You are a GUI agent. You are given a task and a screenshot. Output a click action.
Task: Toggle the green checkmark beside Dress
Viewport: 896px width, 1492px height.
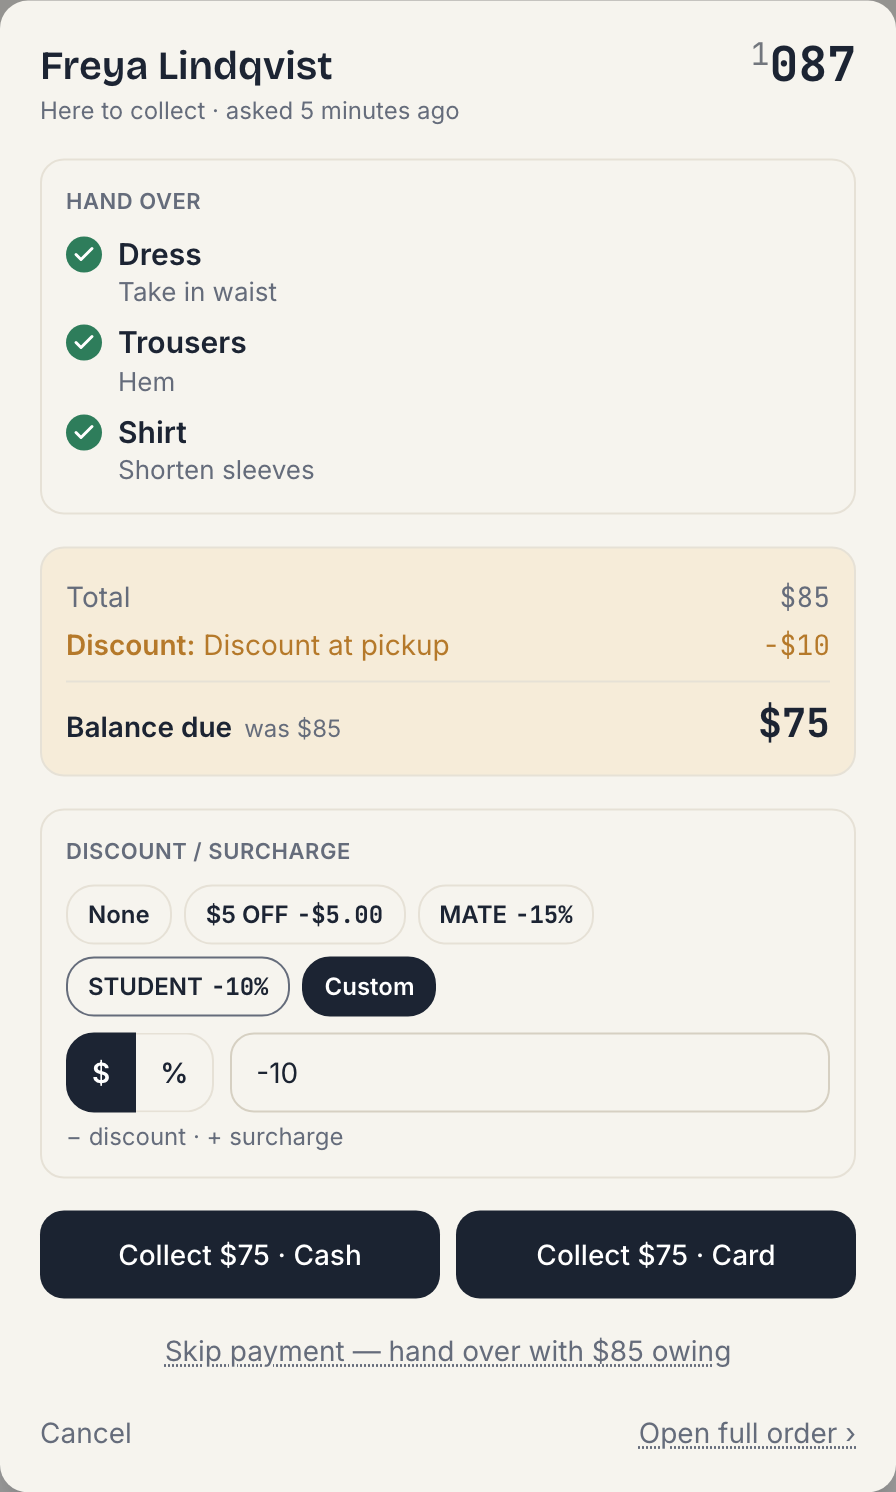click(84, 255)
